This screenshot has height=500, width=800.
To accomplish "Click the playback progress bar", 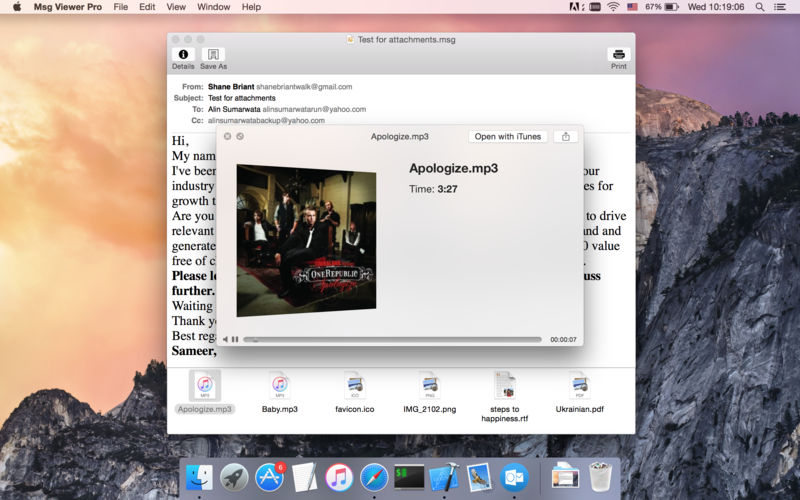I will click(392, 339).
